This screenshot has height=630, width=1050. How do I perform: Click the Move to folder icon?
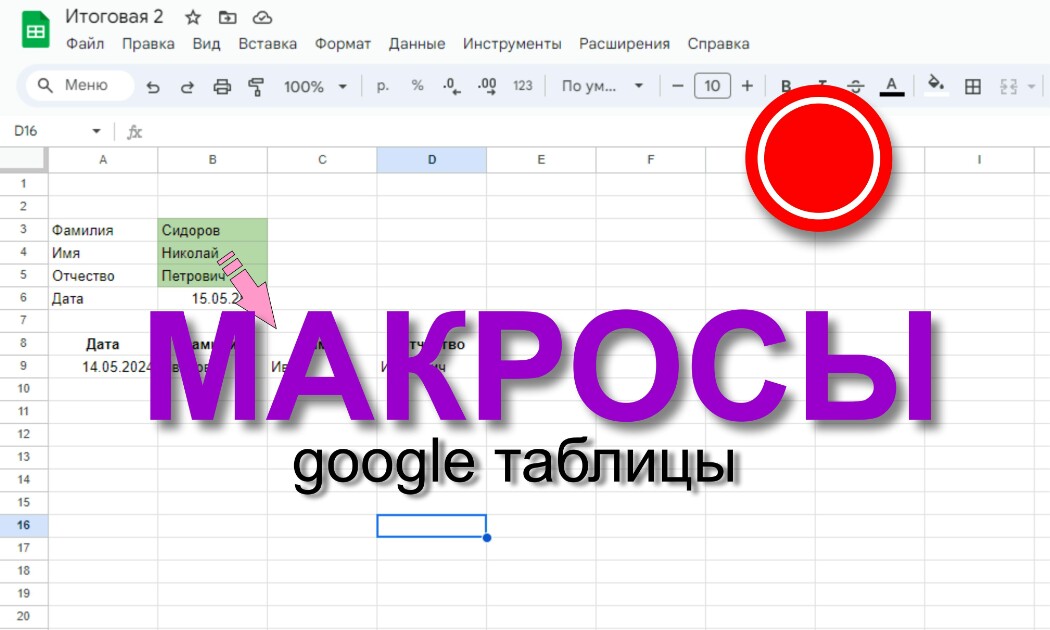coord(228,17)
